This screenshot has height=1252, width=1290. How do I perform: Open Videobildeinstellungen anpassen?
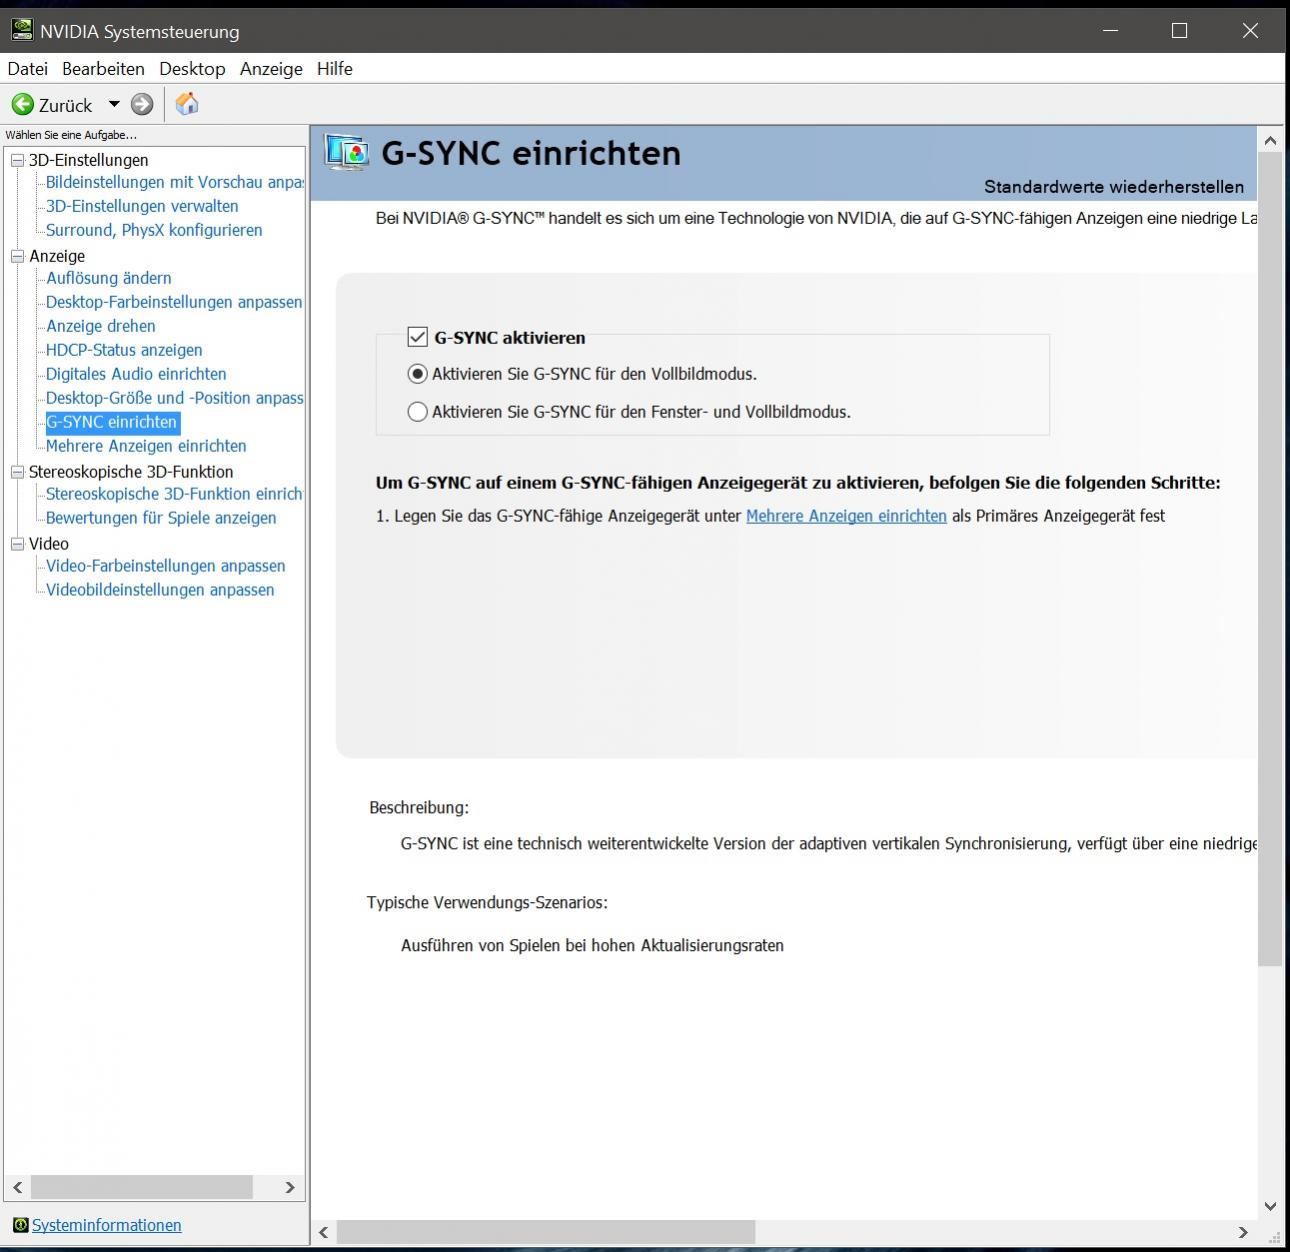tap(160, 590)
